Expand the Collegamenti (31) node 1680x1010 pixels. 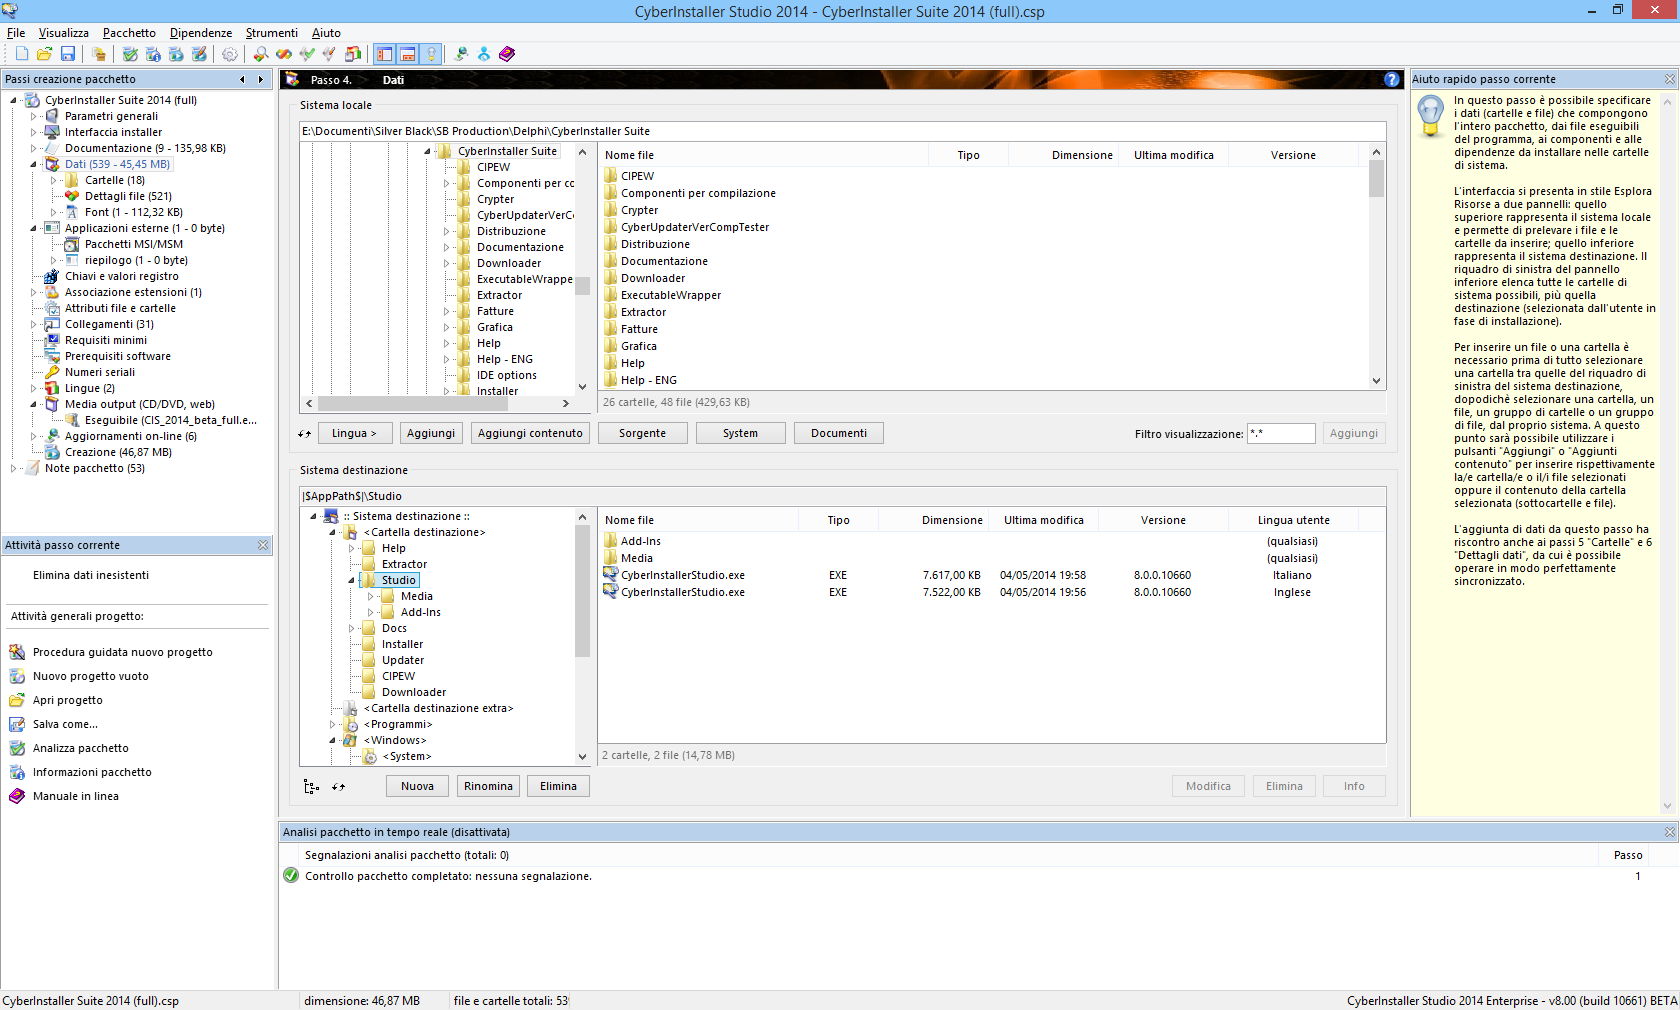(x=33, y=324)
